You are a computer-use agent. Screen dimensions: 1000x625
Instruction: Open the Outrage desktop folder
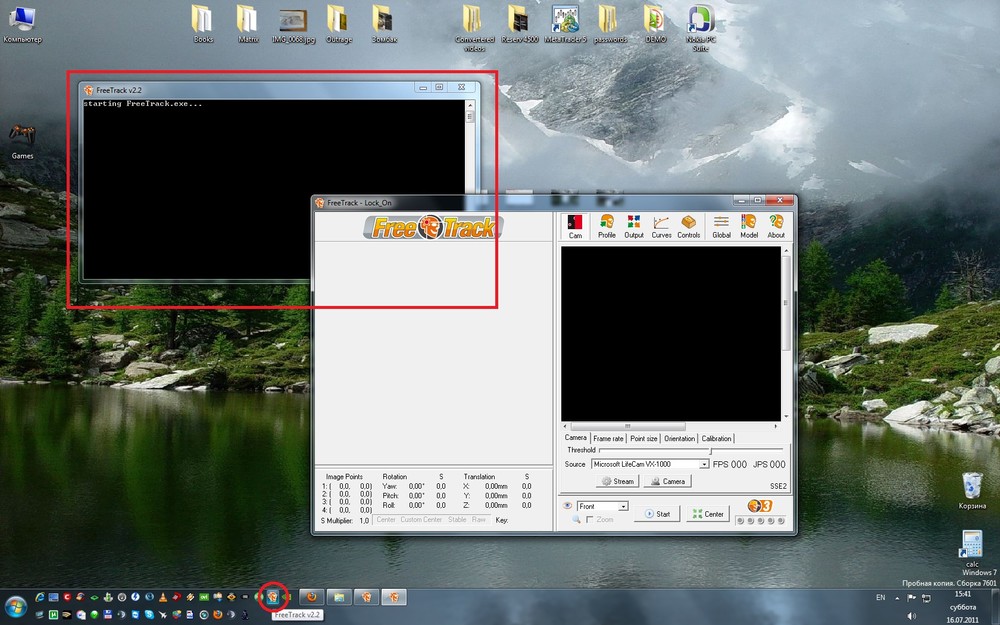coord(339,24)
